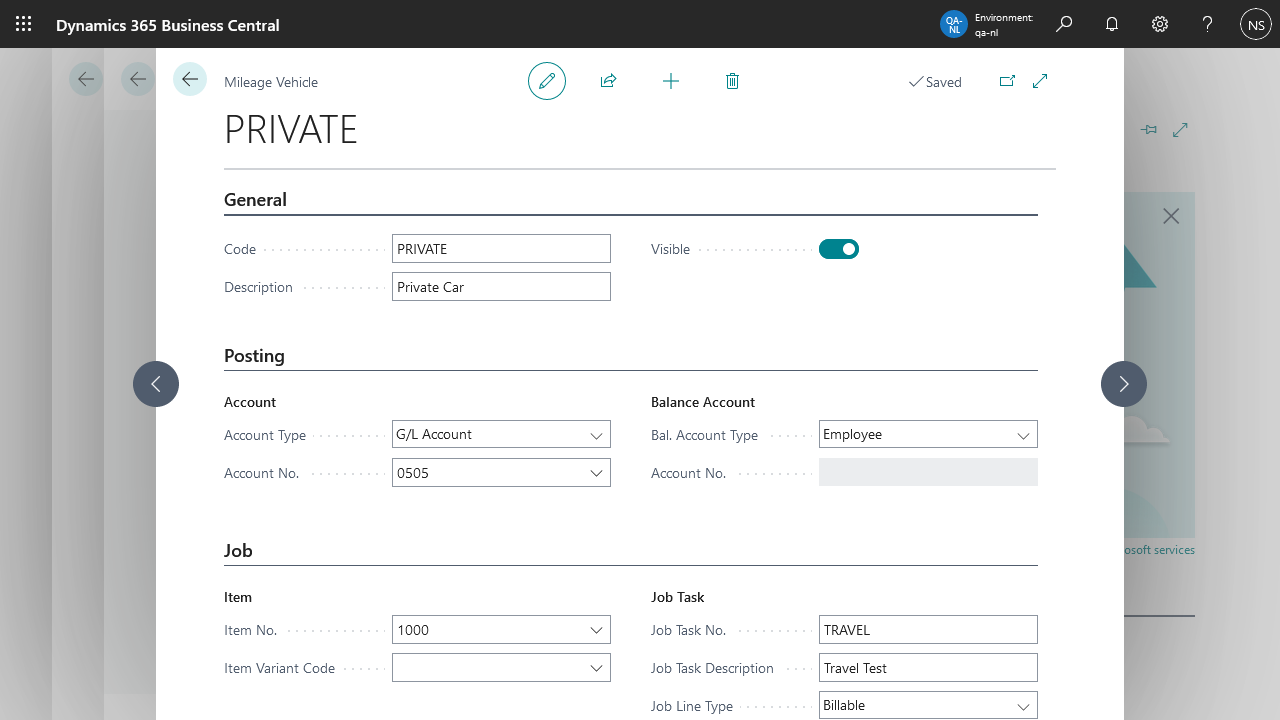Screen dimensions: 1280x720
Task: Click the Description input field
Action: [501, 287]
